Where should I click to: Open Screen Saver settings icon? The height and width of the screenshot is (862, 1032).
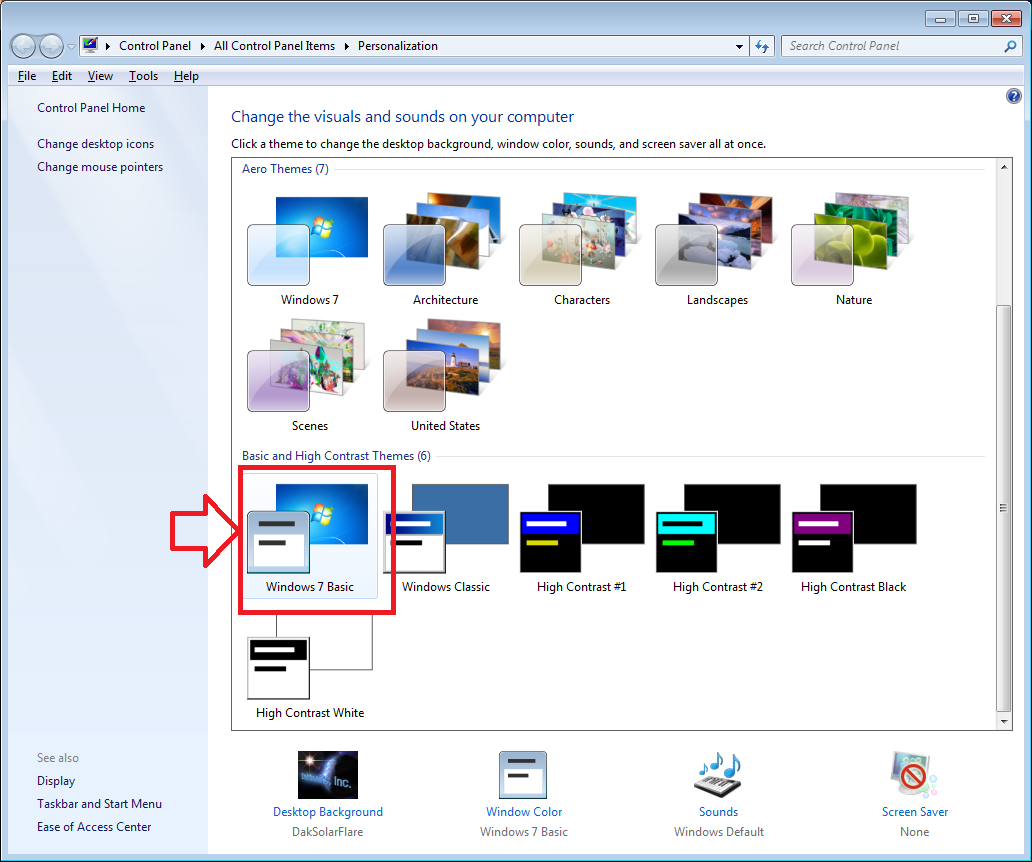[x=914, y=775]
